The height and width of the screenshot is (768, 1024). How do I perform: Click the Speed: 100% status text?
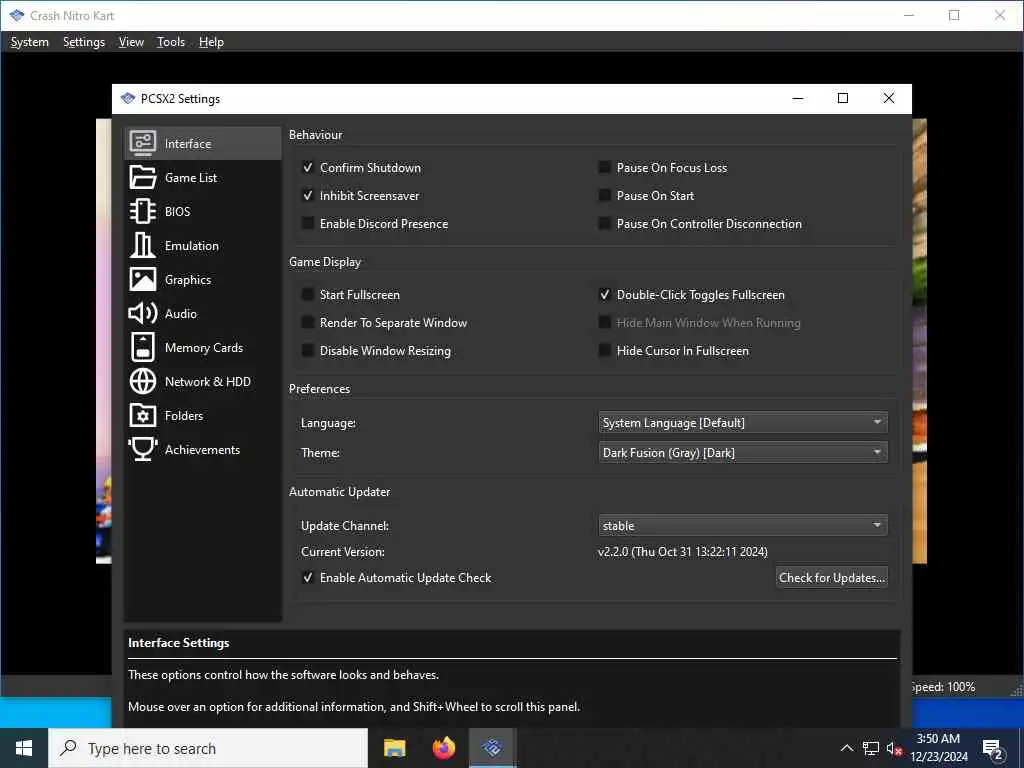pos(942,687)
